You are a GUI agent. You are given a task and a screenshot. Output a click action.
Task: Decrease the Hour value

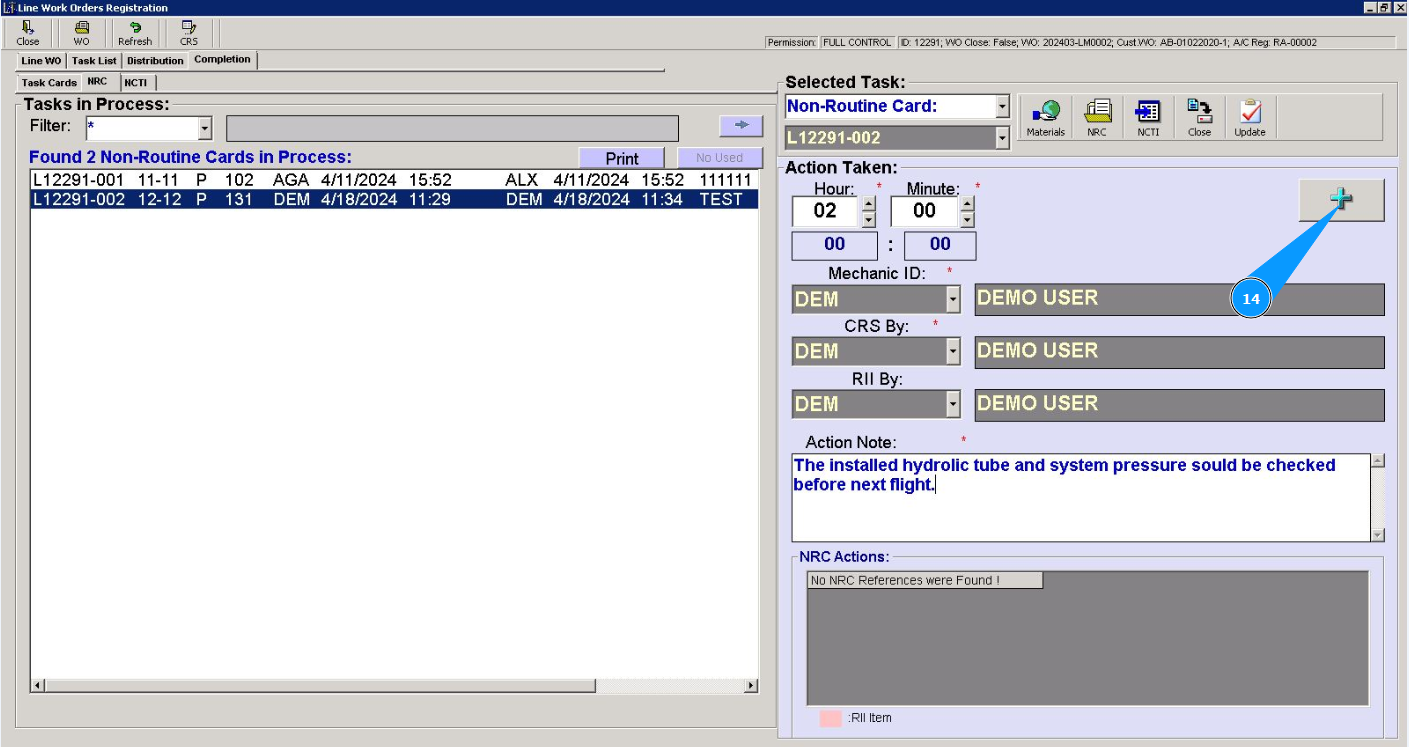pos(868,219)
